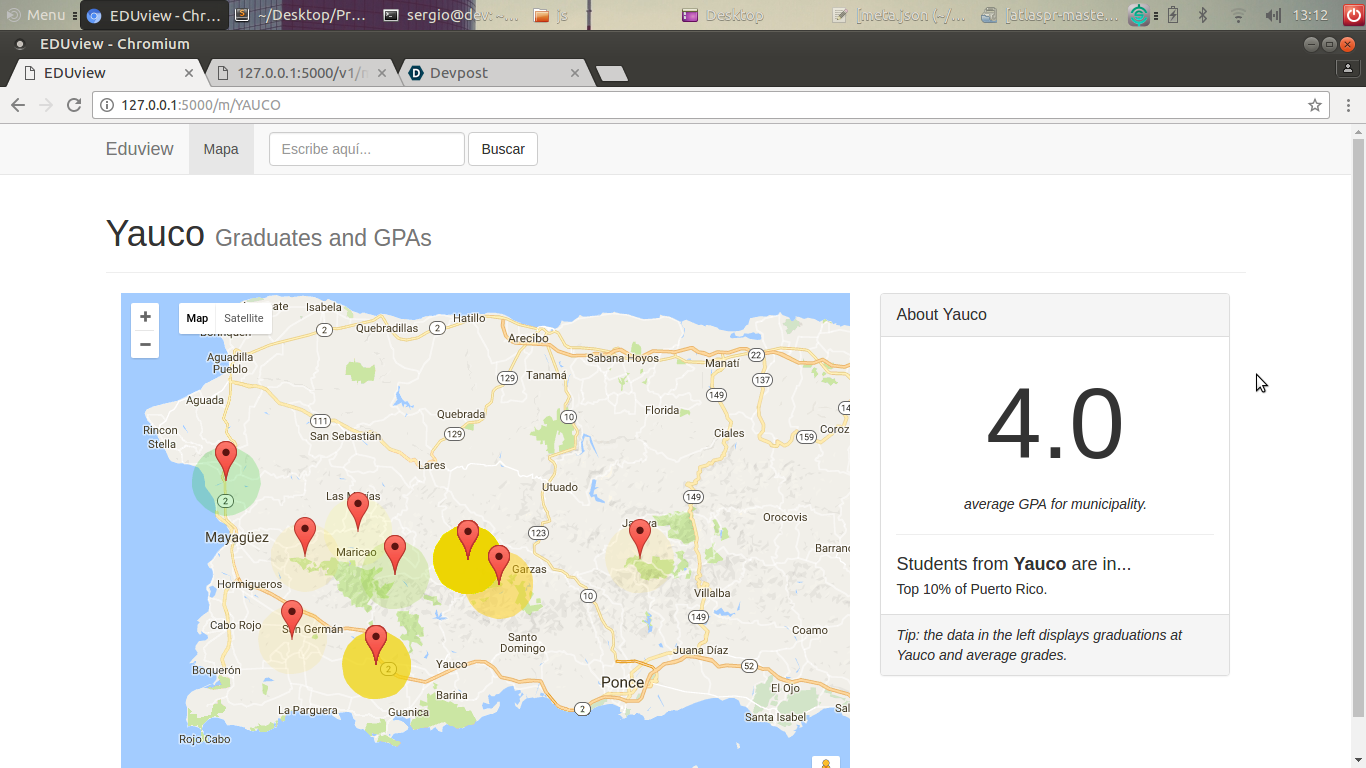1366x768 pixels.
Task: Click the marker over Las Marías
Action: click(358, 511)
